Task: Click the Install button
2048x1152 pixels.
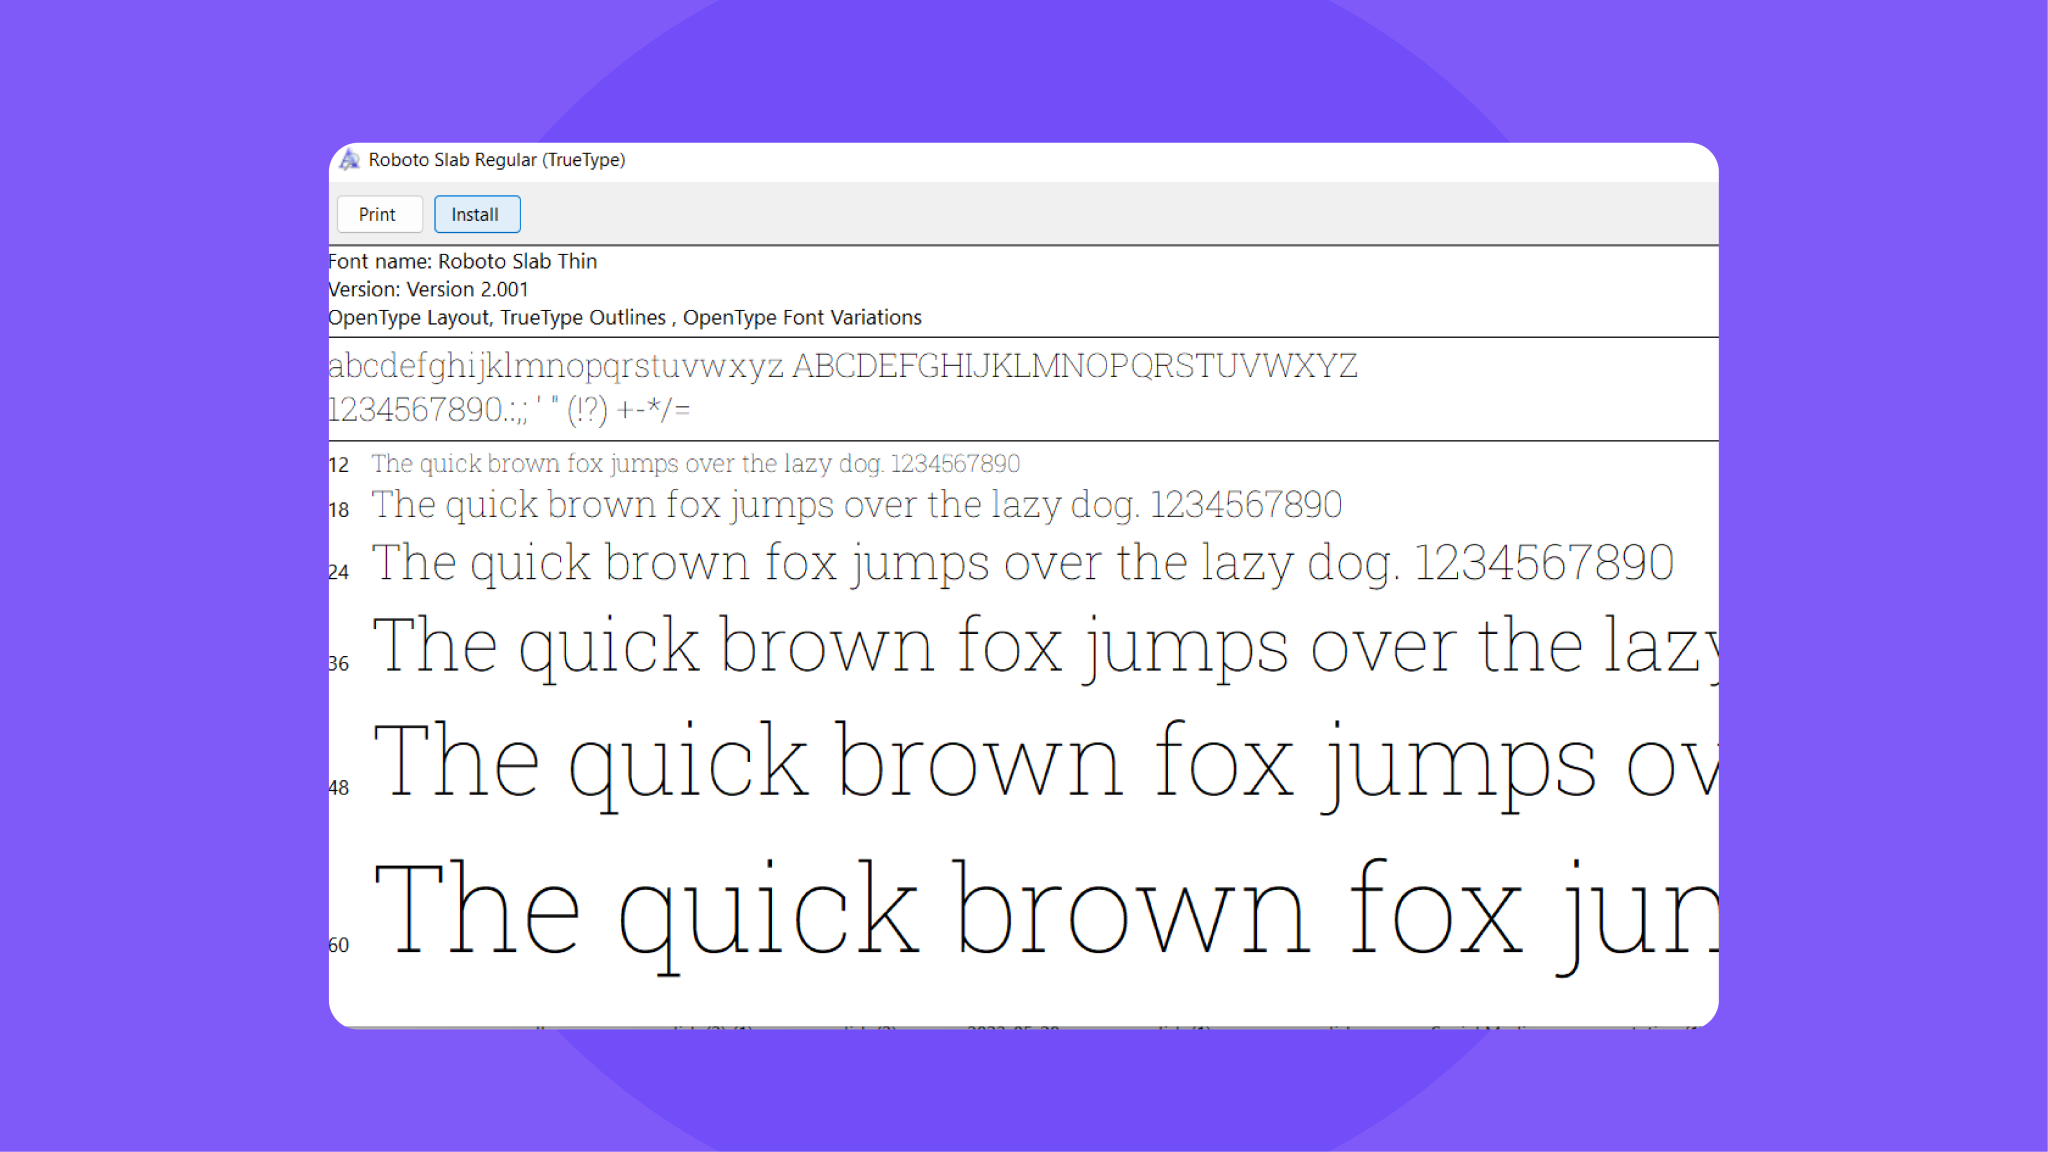Action: click(x=477, y=214)
